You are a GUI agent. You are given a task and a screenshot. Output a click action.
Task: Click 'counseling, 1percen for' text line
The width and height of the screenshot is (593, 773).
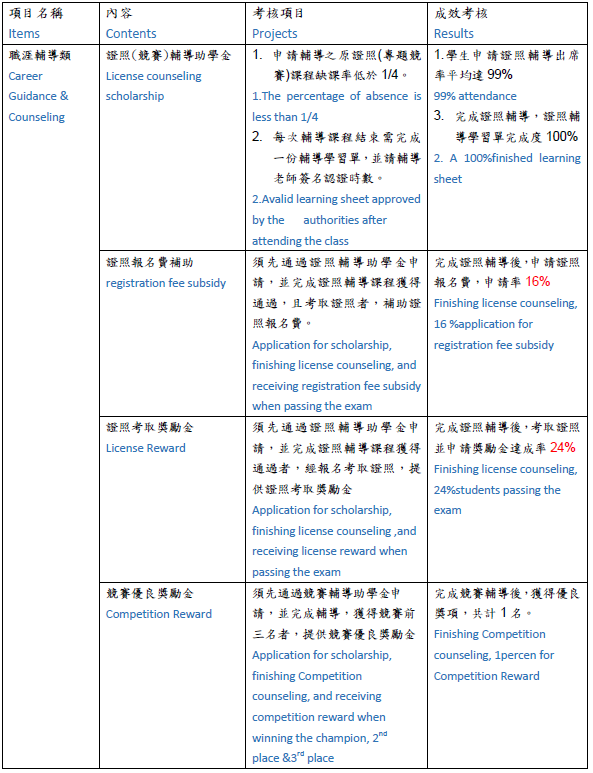coord(493,655)
